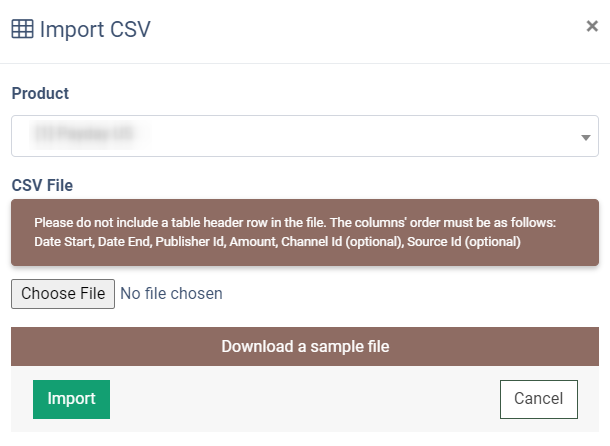Click the 'Please do not include' instruction line
This screenshot has width=610, height=446.
coord(295,223)
